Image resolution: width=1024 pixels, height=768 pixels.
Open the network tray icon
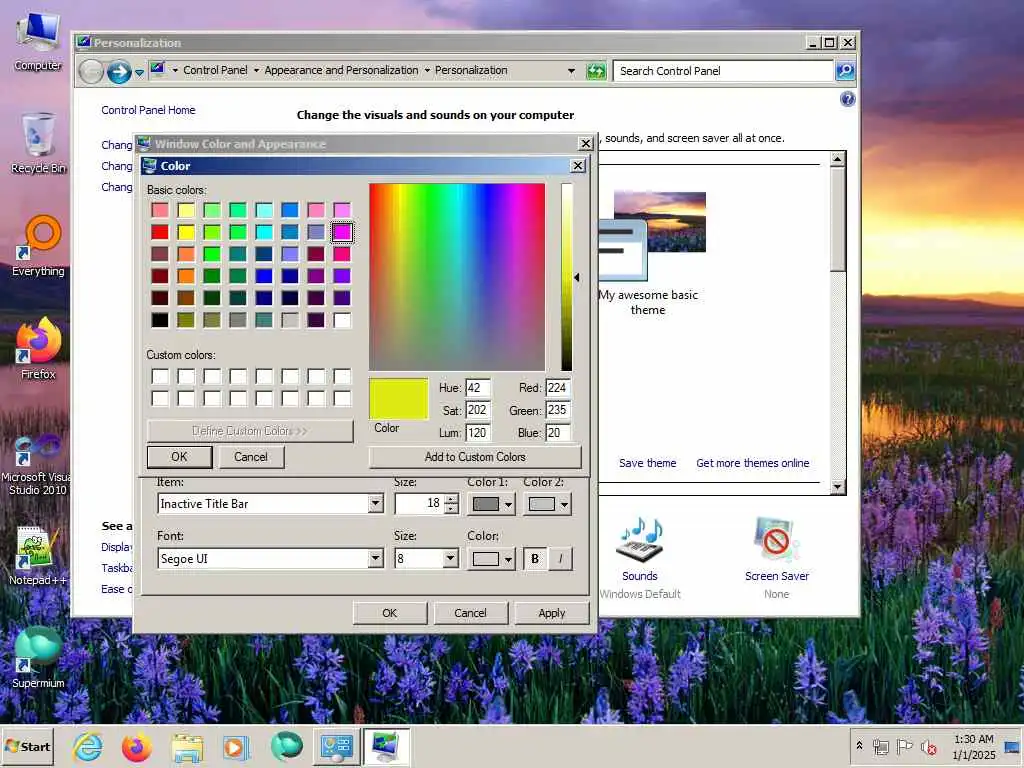click(881, 746)
